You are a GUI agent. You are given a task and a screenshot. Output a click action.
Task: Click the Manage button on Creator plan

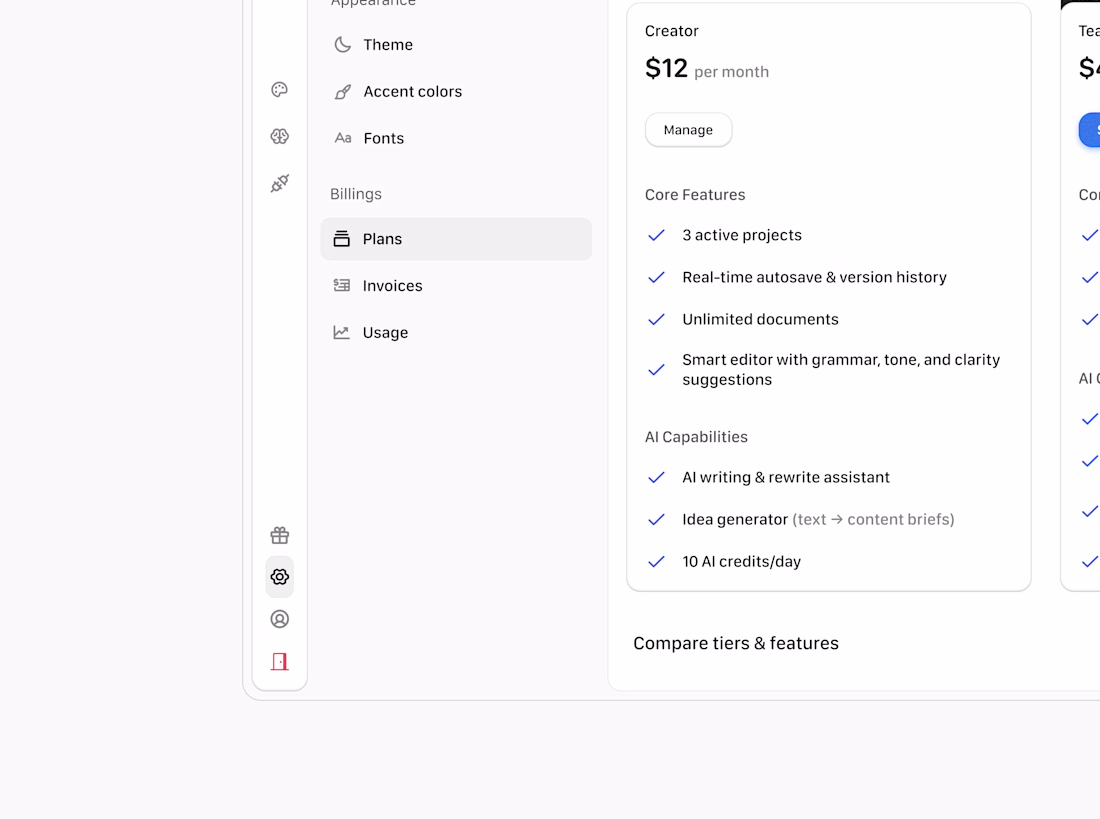[x=688, y=130]
